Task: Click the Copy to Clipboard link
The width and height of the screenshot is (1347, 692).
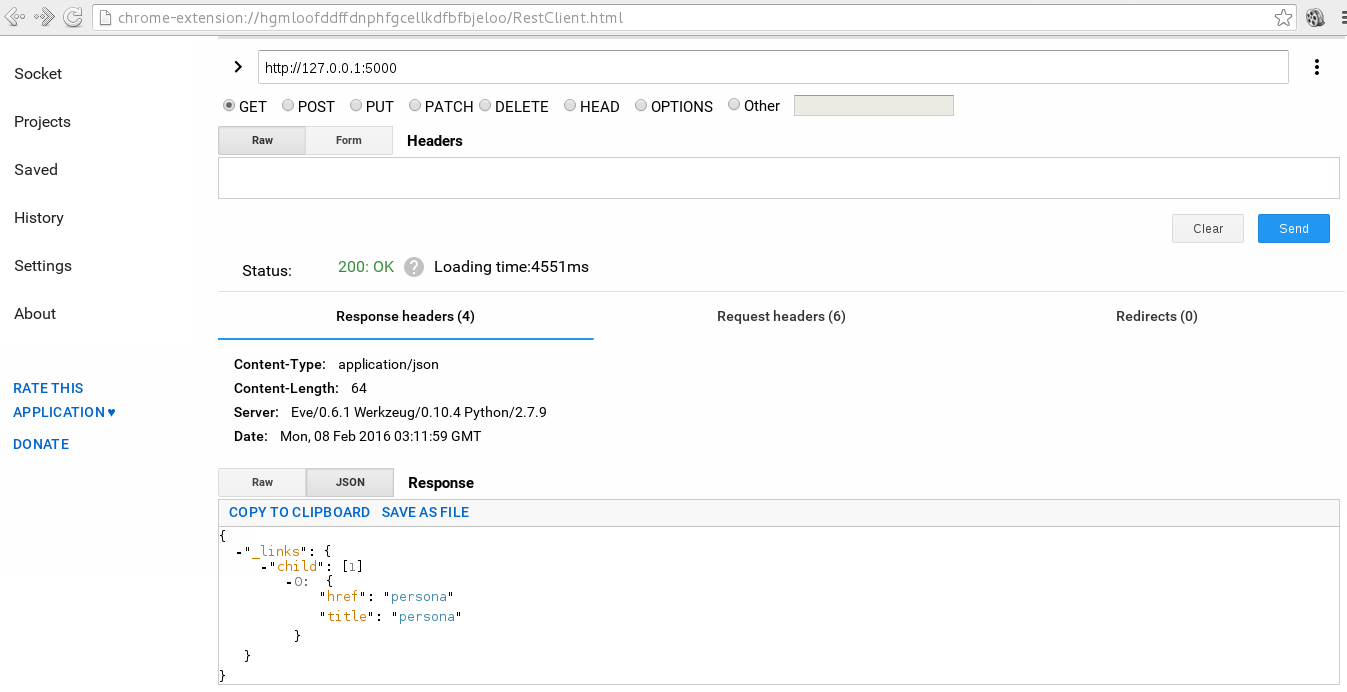Action: (299, 512)
